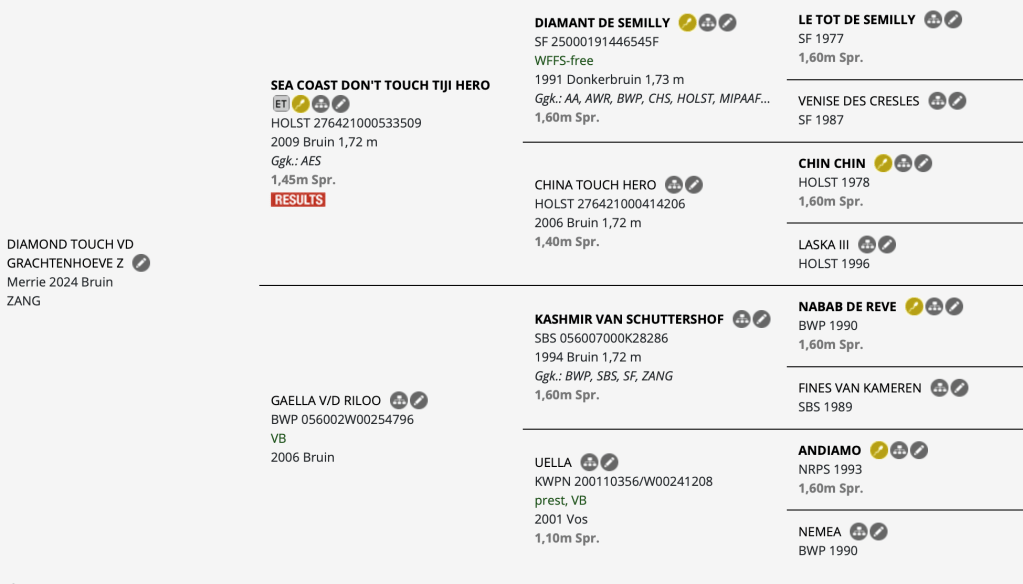Open the Kashmir van Schuttershof name link
The height and width of the screenshot is (584, 1023).
pos(629,319)
